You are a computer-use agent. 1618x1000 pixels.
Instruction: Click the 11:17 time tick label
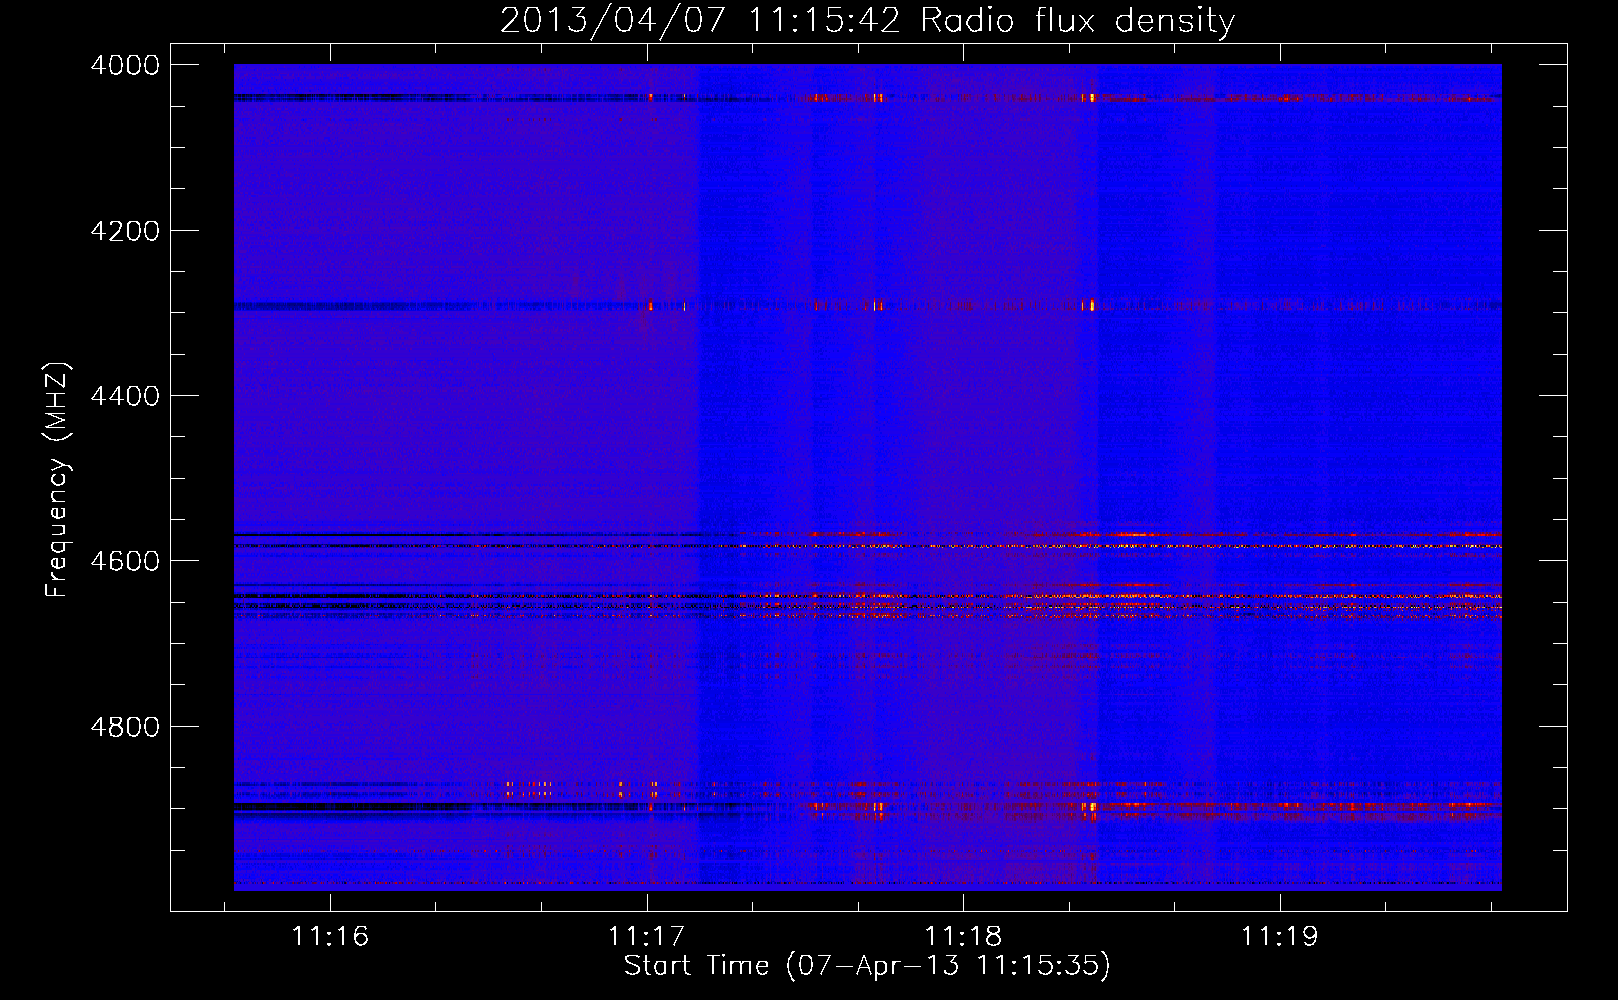click(x=646, y=937)
